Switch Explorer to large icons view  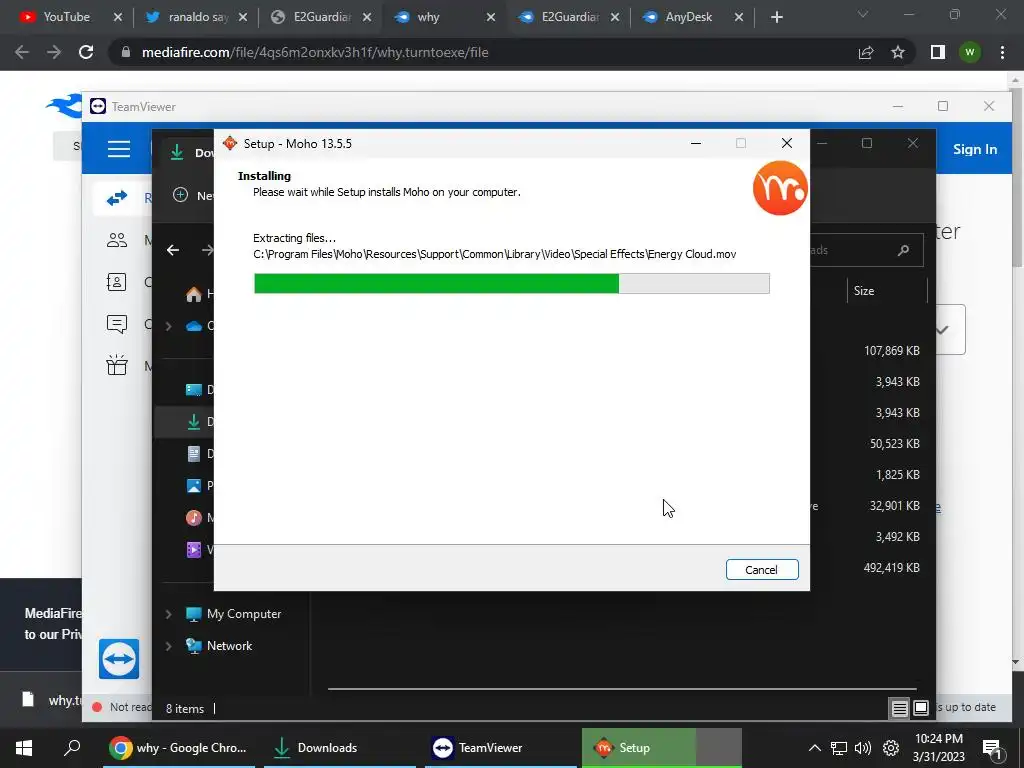coord(921,708)
